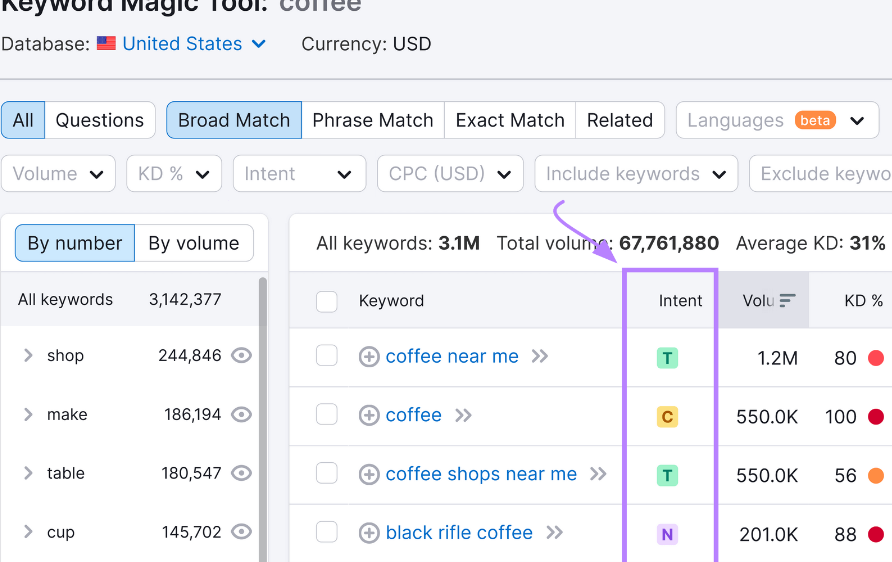Viewport: 892px width, 562px height.
Task: Open the Volume filter dropdown
Action: (x=58, y=174)
